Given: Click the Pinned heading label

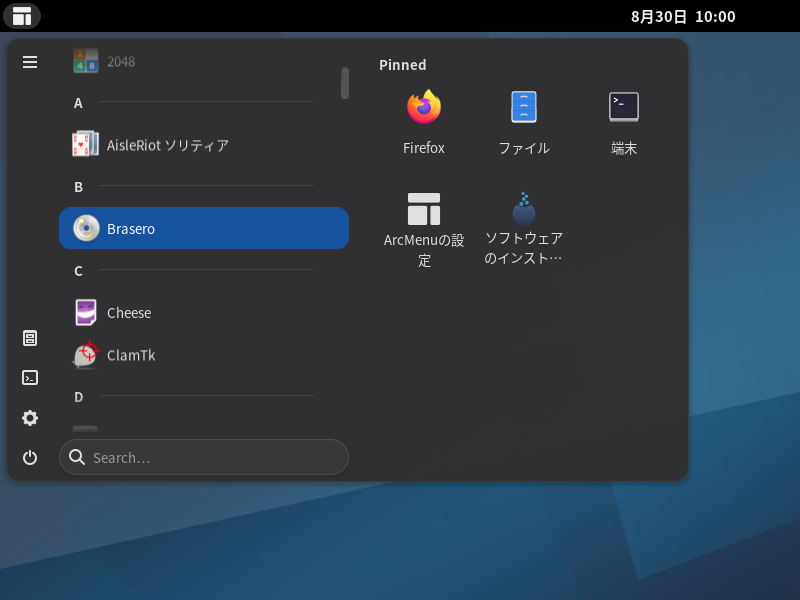Looking at the screenshot, I should coord(403,65).
